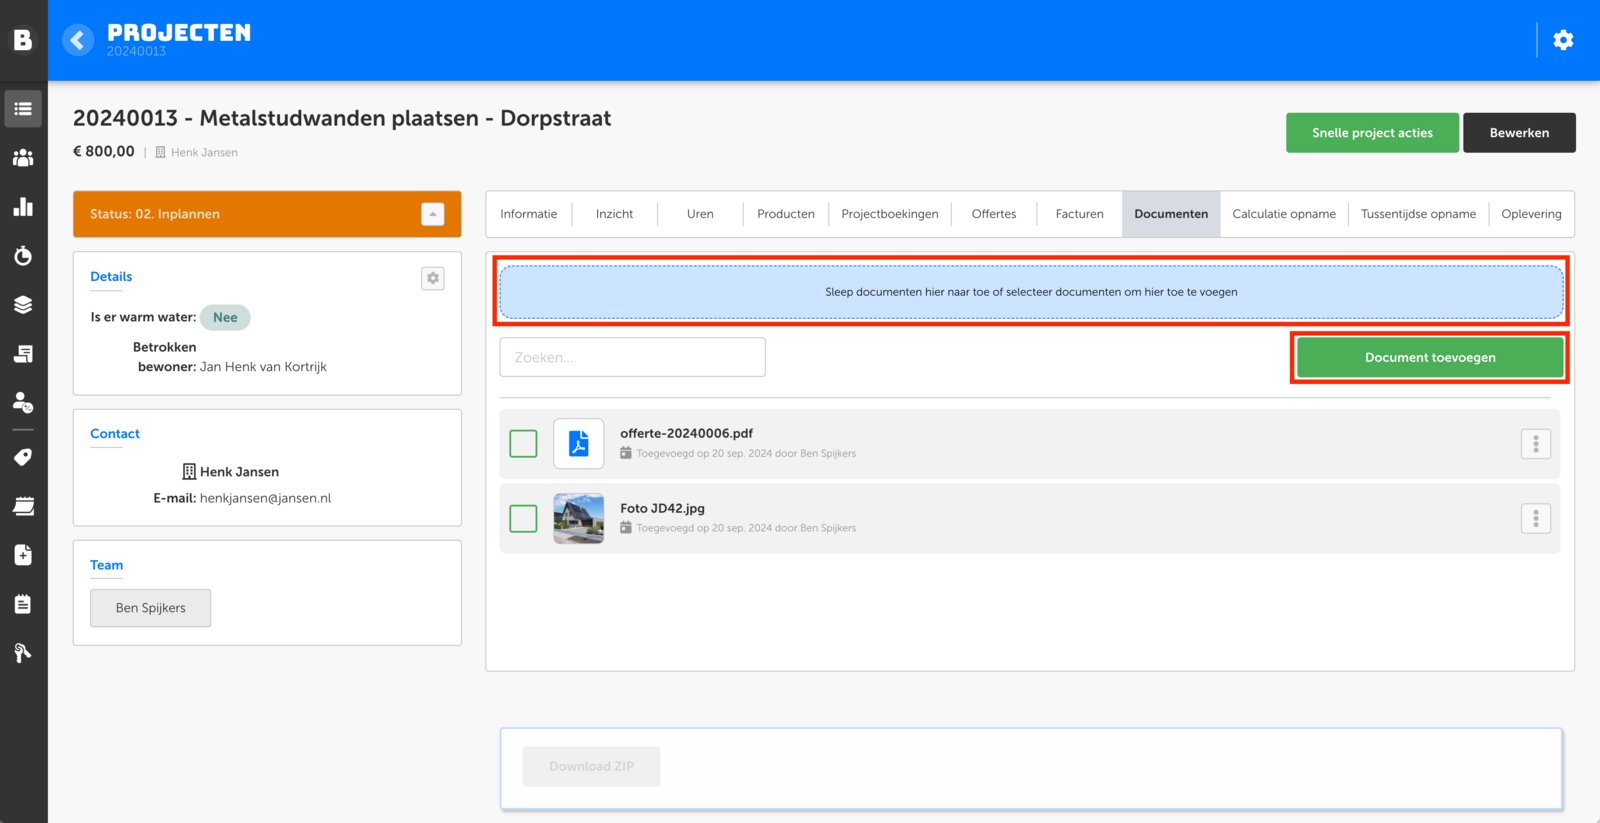This screenshot has width=1600, height=823.
Task: Click the back arrow next to Projecten
Action: pos(78,40)
